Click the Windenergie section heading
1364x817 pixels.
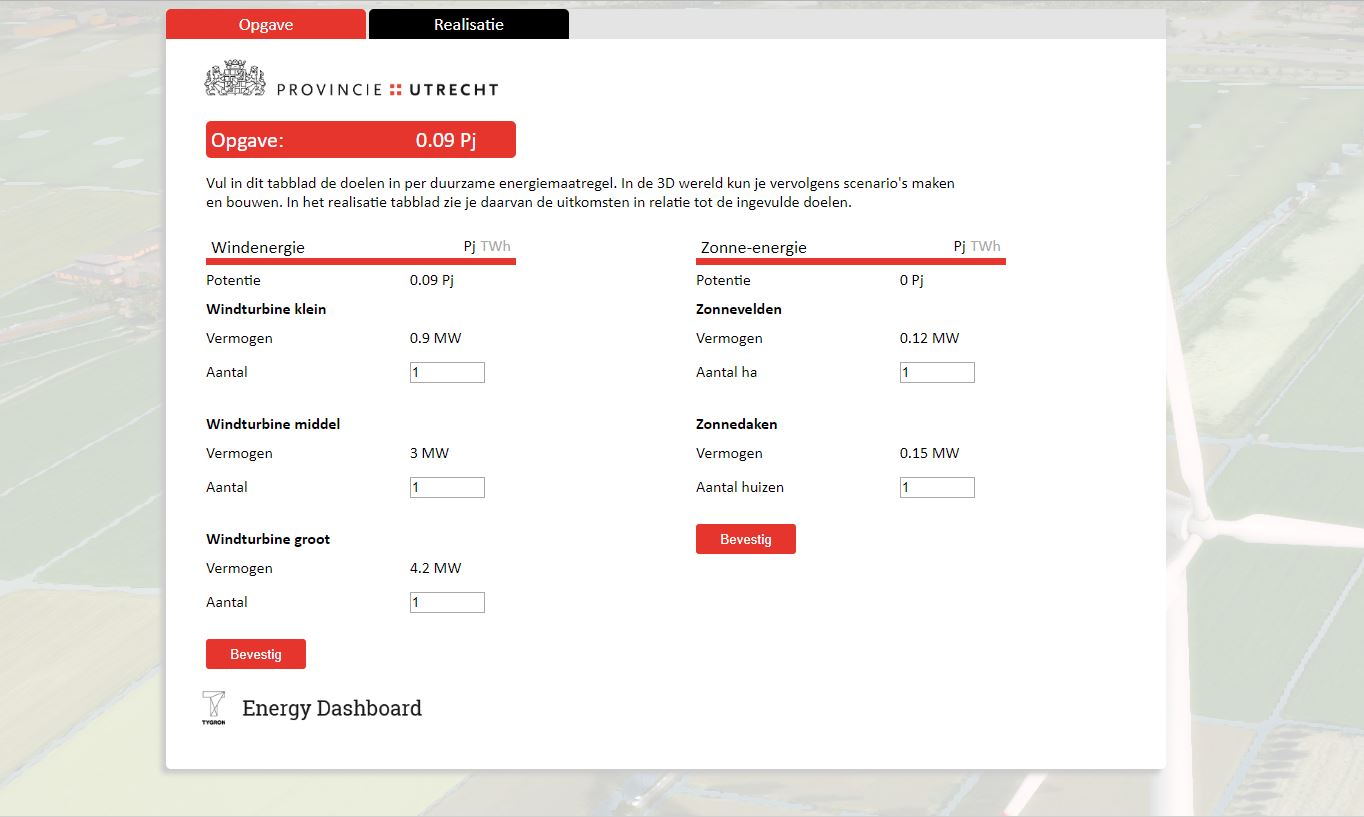pyautogui.click(x=258, y=247)
